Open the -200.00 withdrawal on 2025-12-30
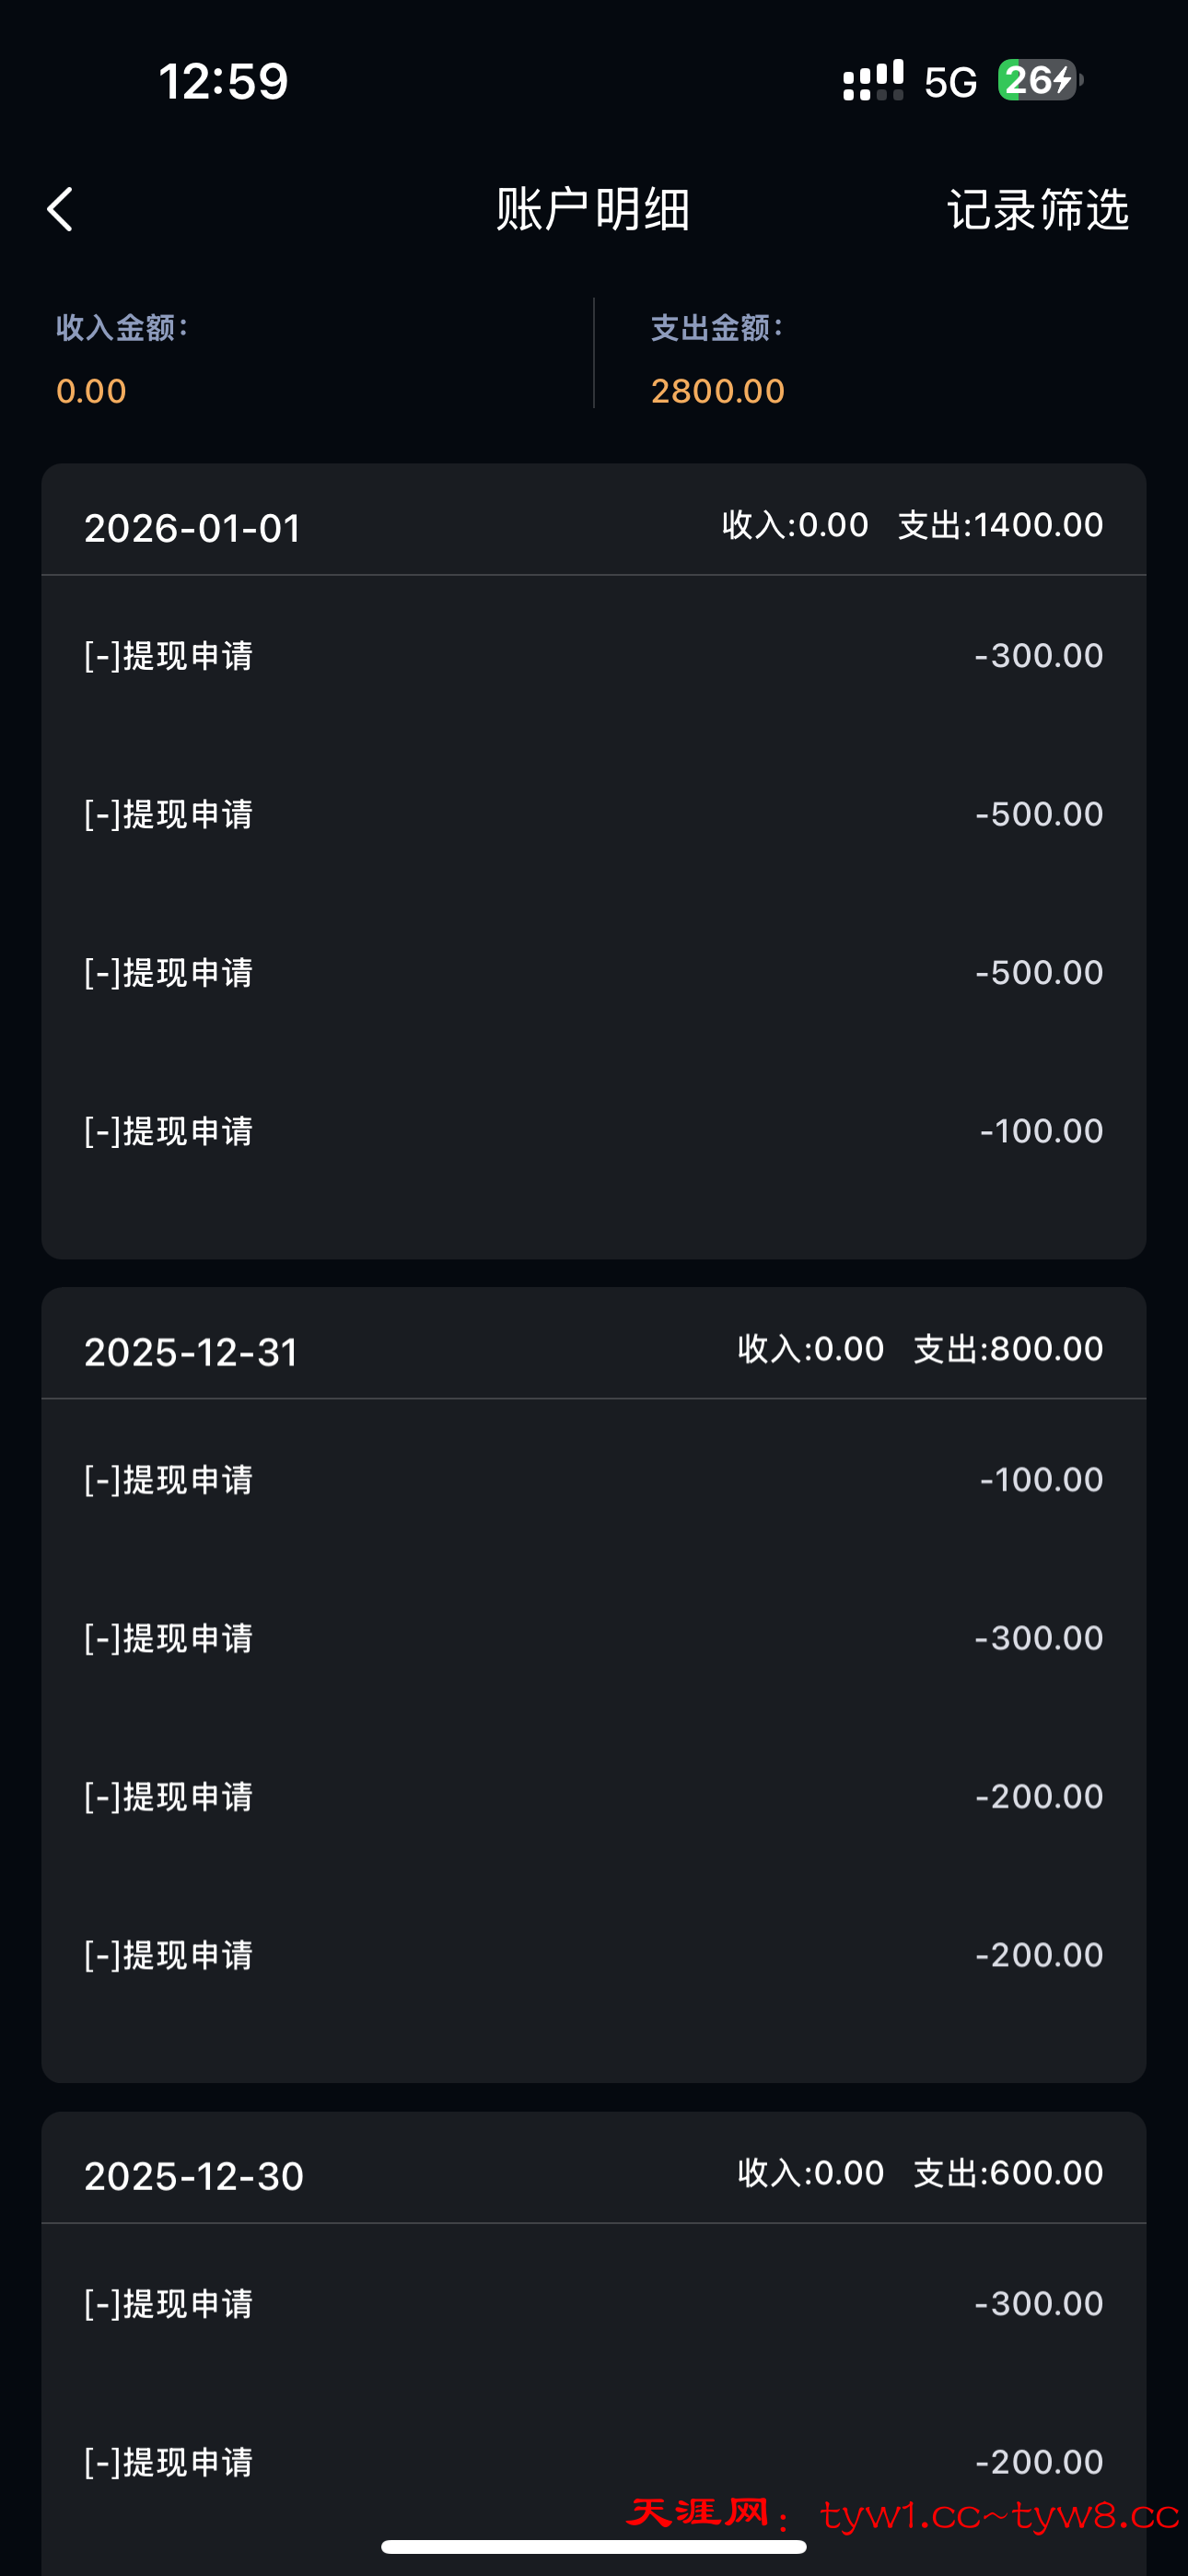This screenshot has width=1188, height=2576. pyautogui.click(x=593, y=2462)
